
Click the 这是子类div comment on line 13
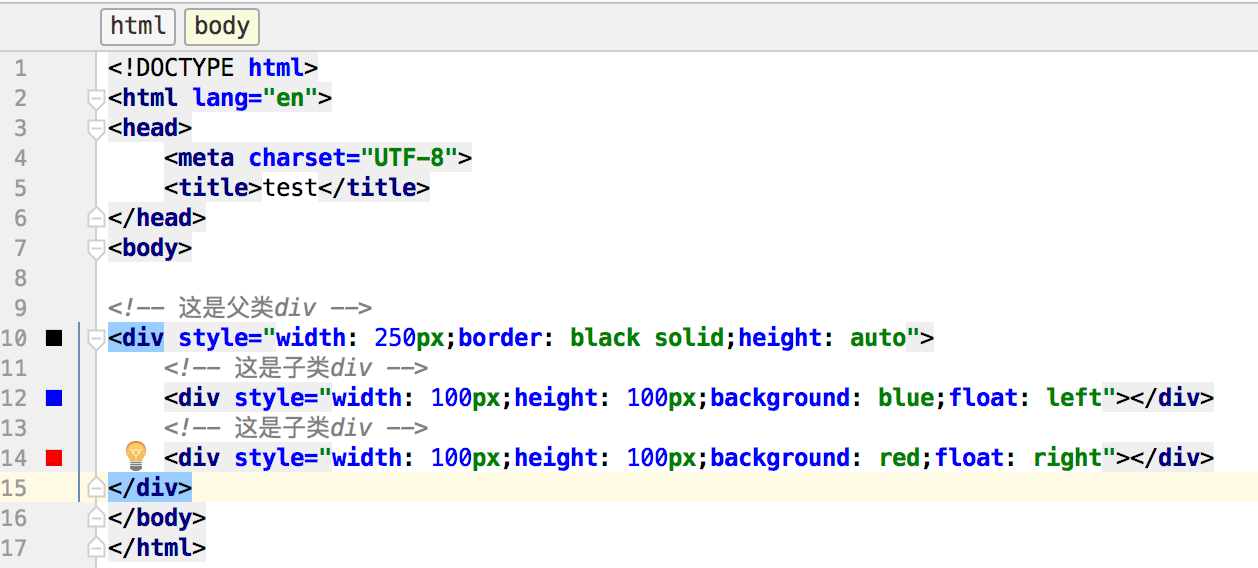297,428
